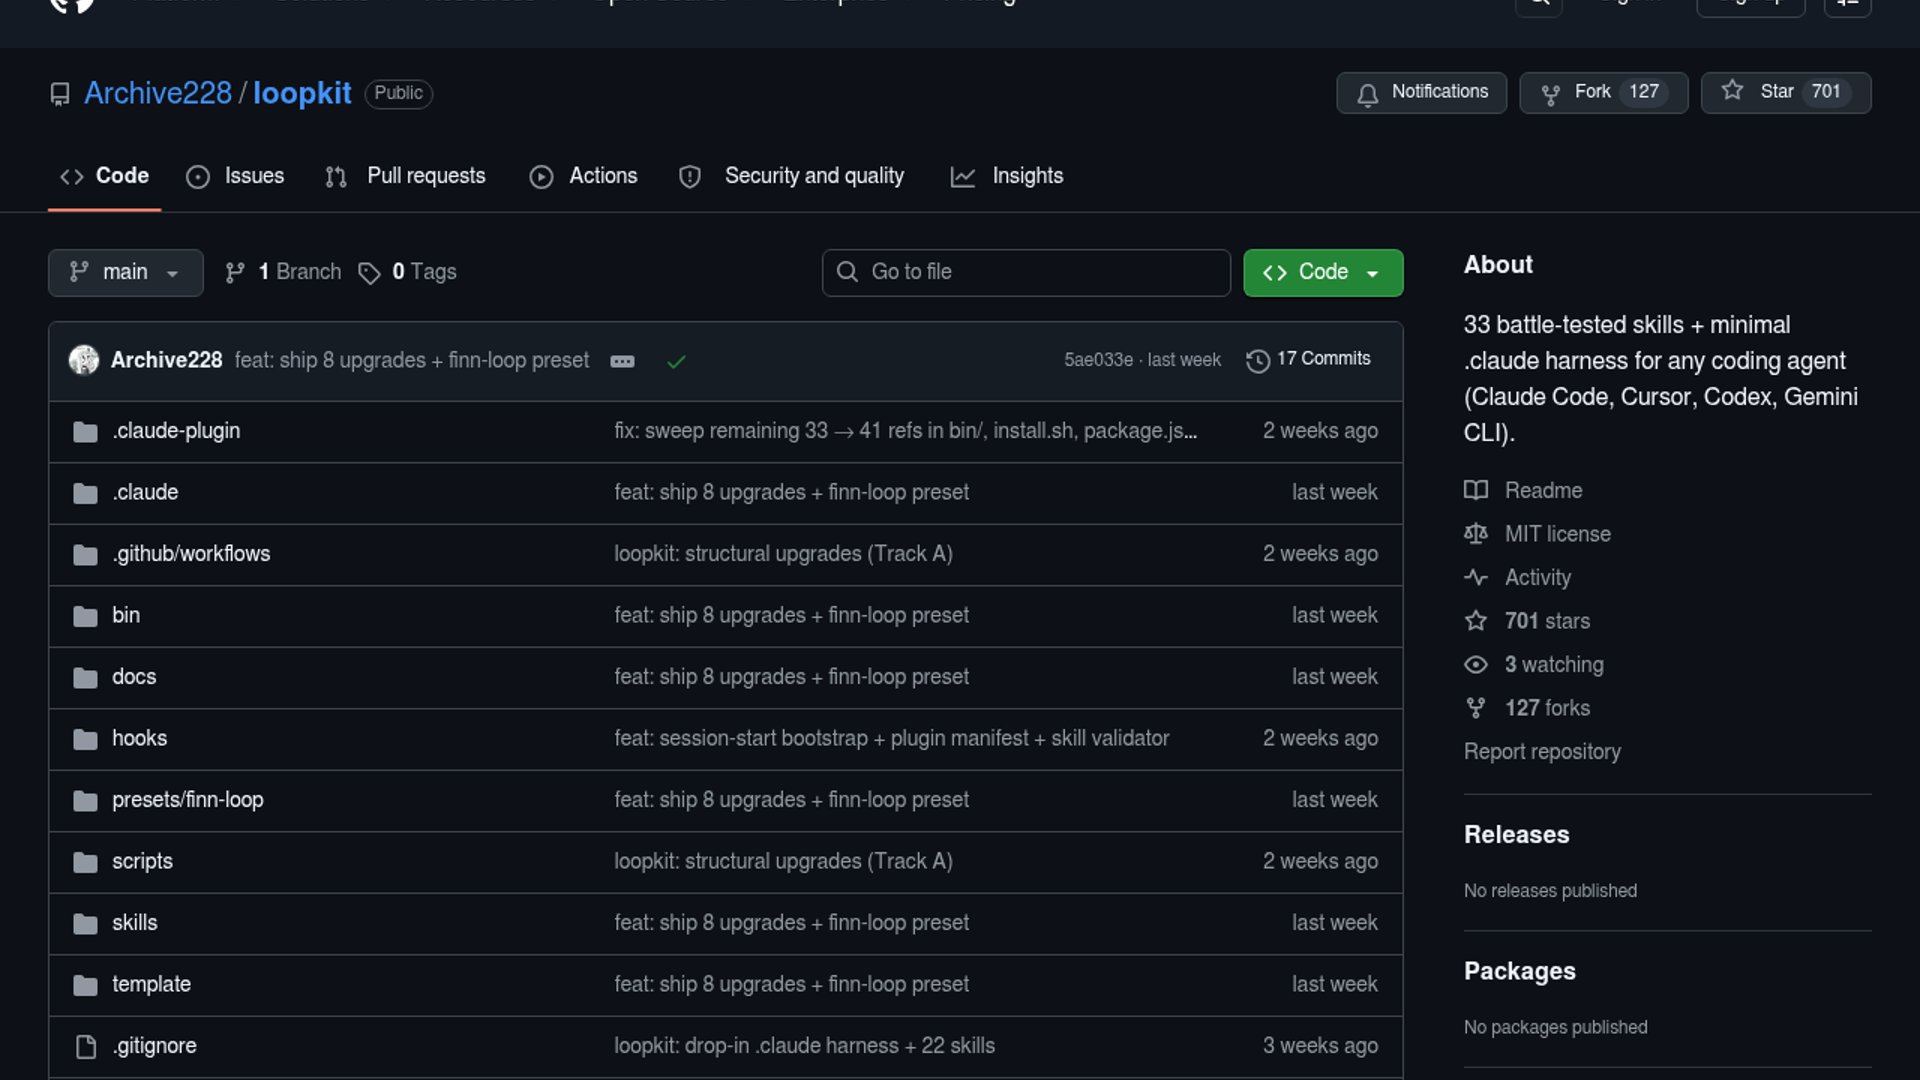Open the .claude-plugin folder

point(176,431)
